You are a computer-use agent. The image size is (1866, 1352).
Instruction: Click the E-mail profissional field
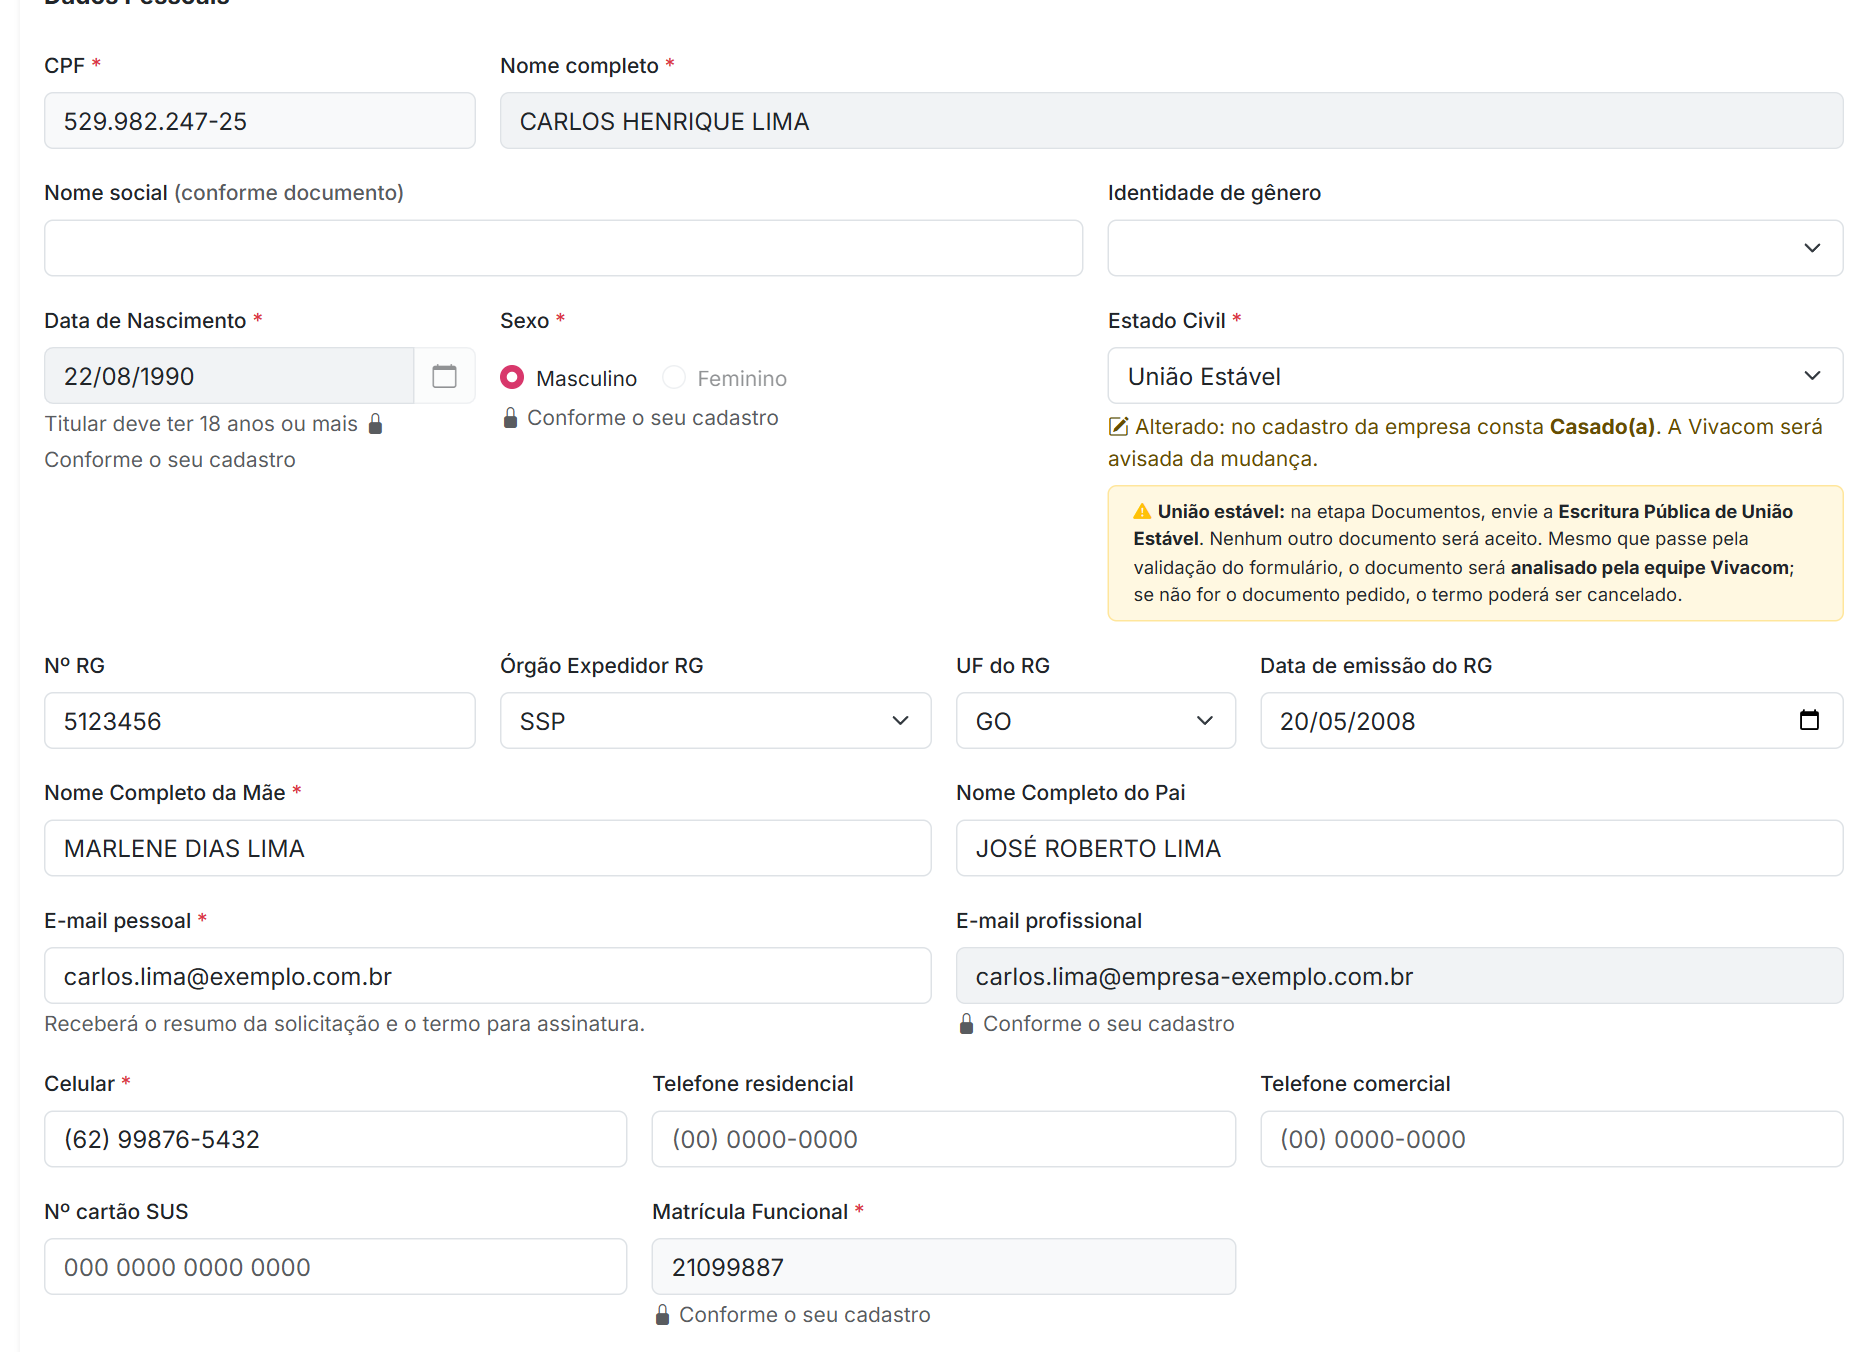[x=1399, y=976]
